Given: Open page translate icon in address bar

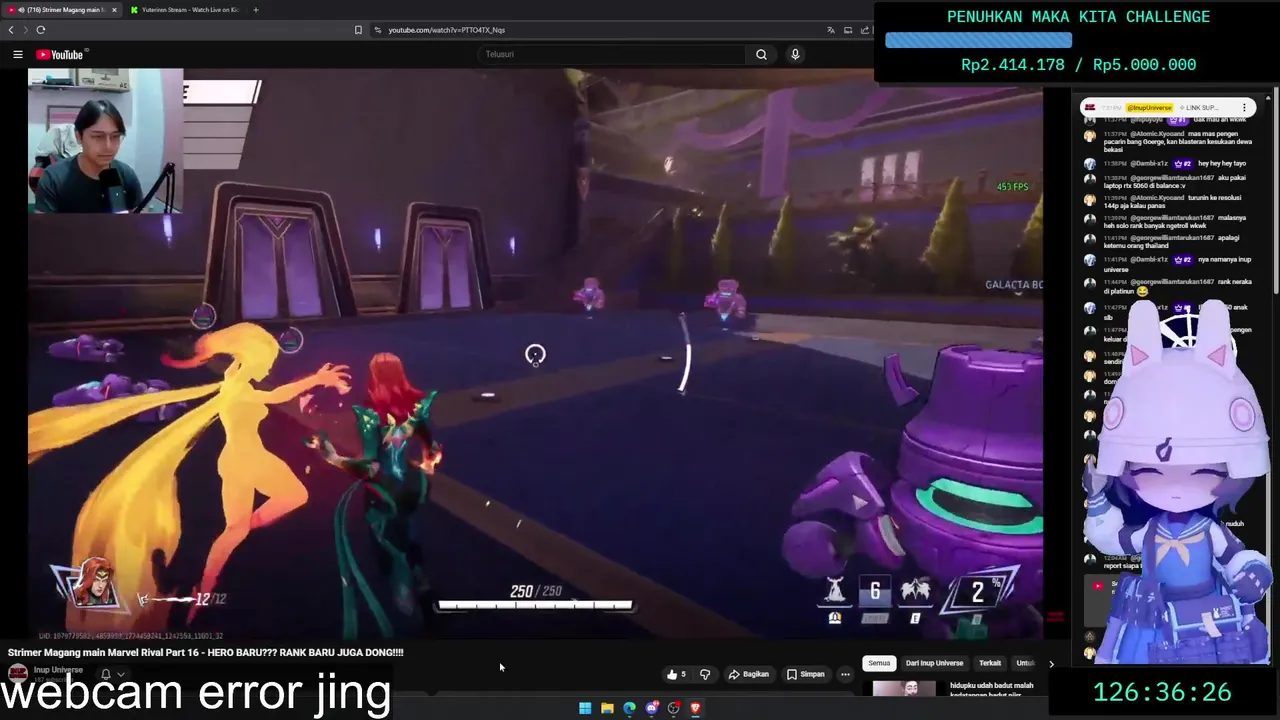Looking at the screenshot, I should (830, 30).
